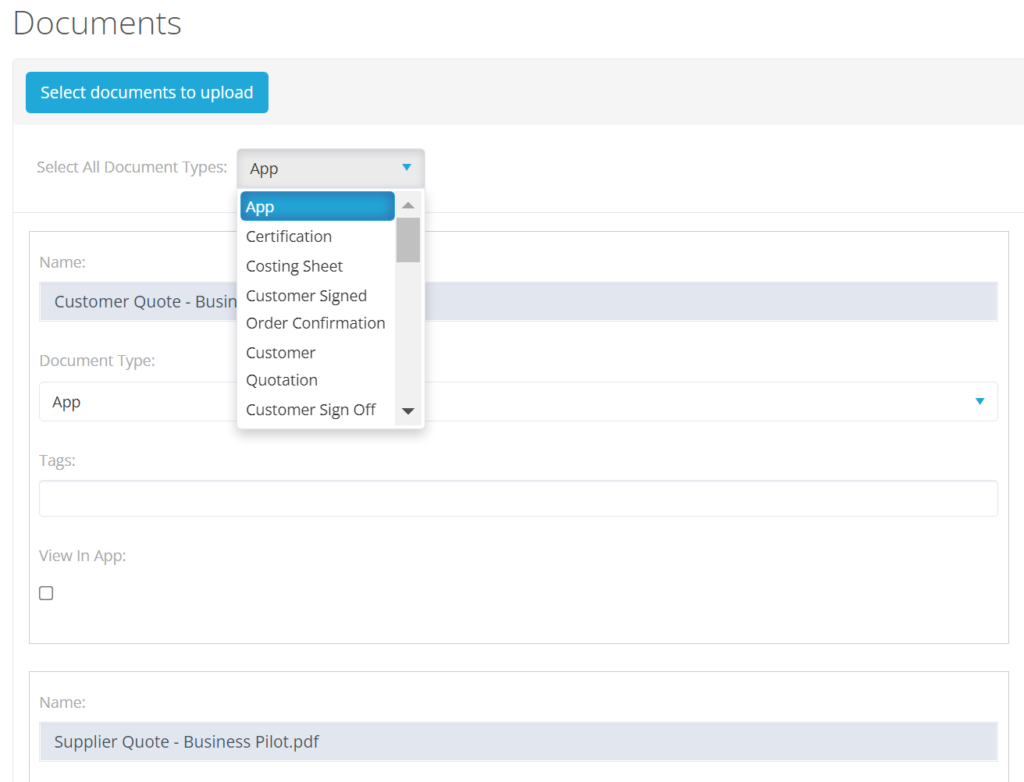Choose Customer Quotation from the list
The width and height of the screenshot is (1024, 782).
[x=282, y=366]
